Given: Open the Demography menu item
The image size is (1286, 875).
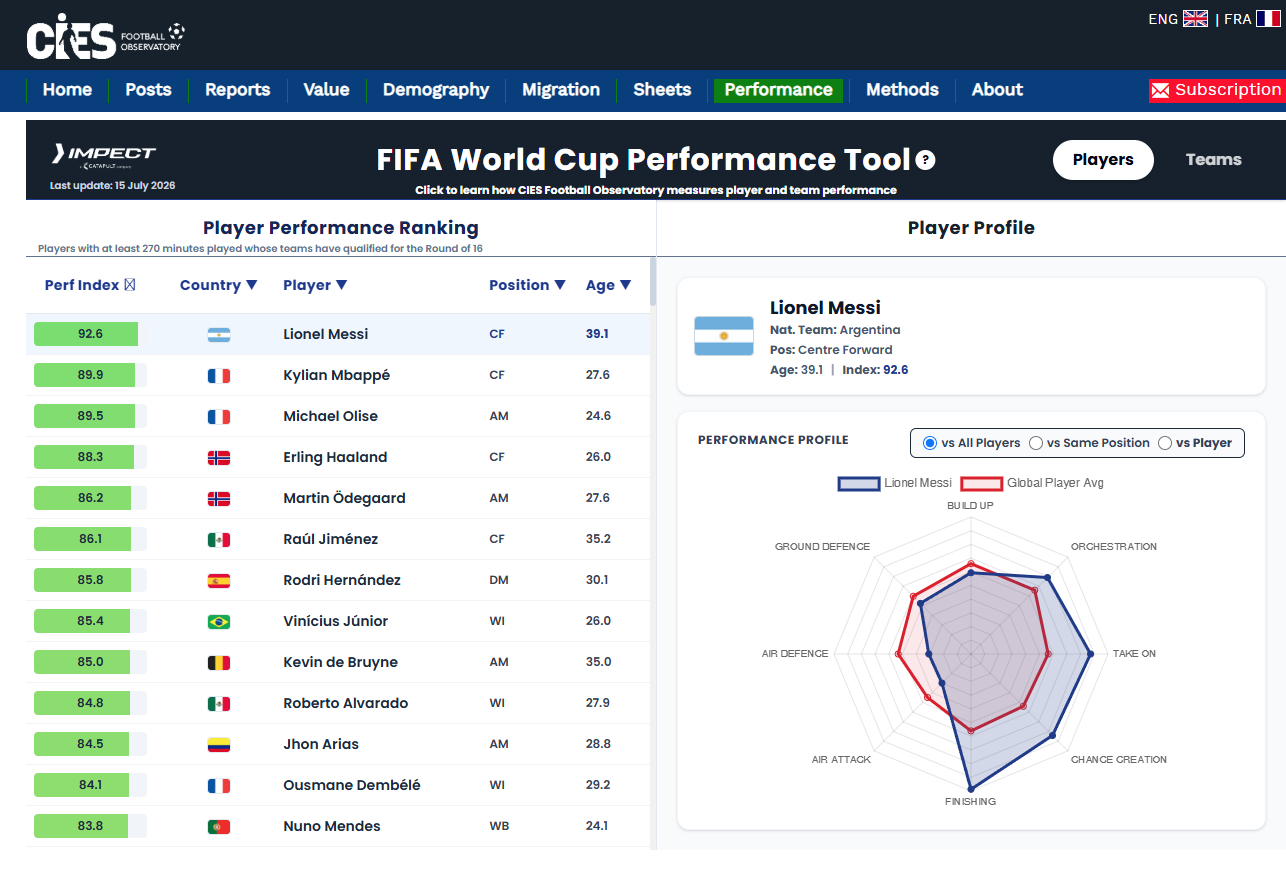Looking at the screenshot, I should coord(436,90).
